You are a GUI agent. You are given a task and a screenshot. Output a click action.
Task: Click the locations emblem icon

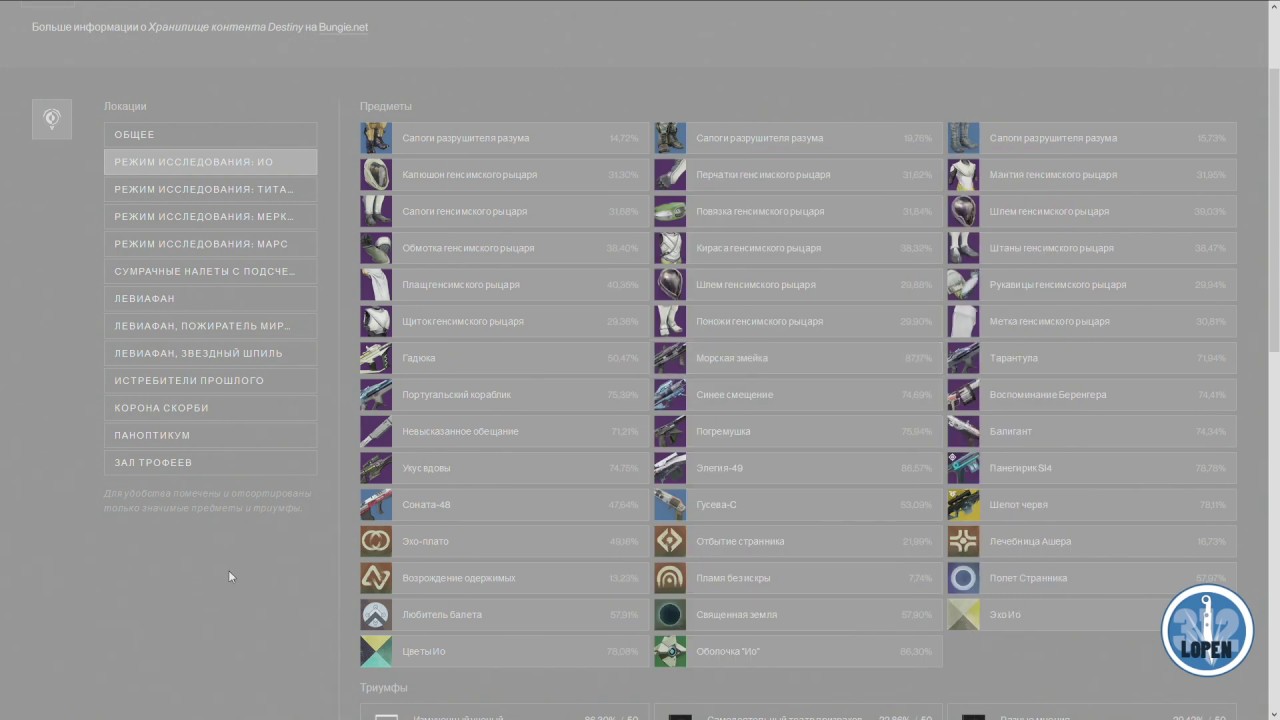coord(52,119)
